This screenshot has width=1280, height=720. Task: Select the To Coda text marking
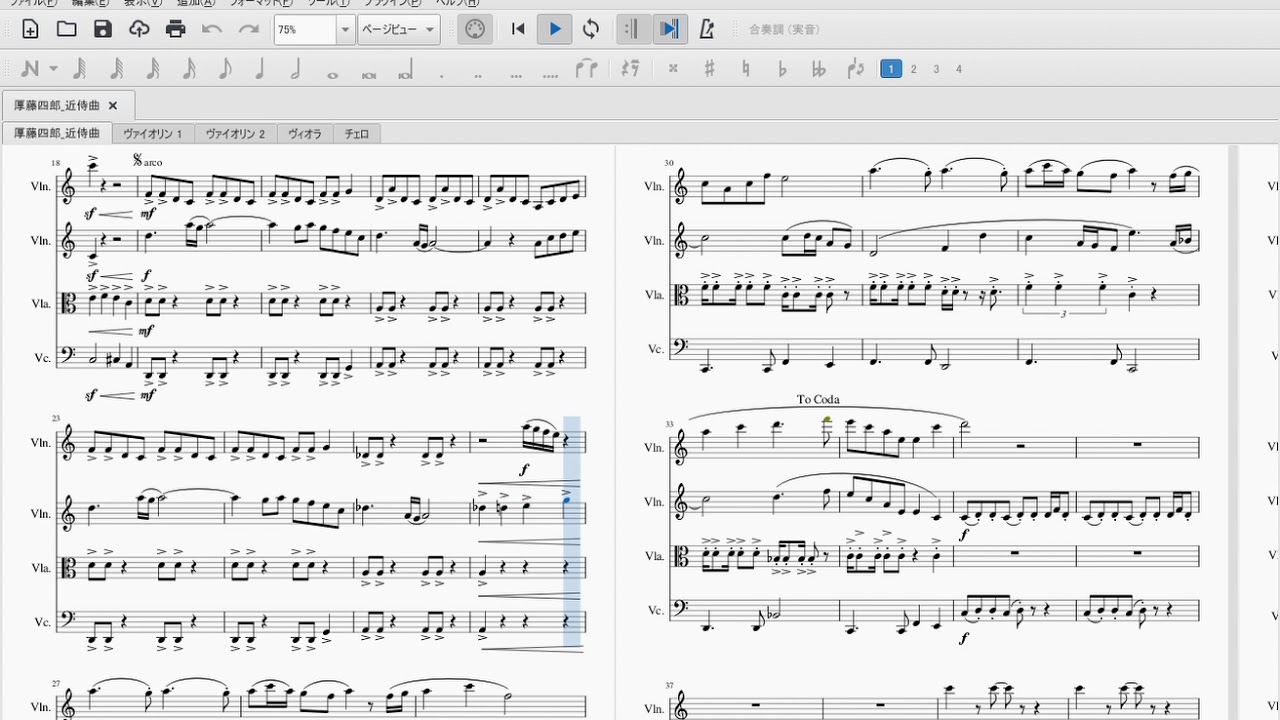(x=818, y=400)
